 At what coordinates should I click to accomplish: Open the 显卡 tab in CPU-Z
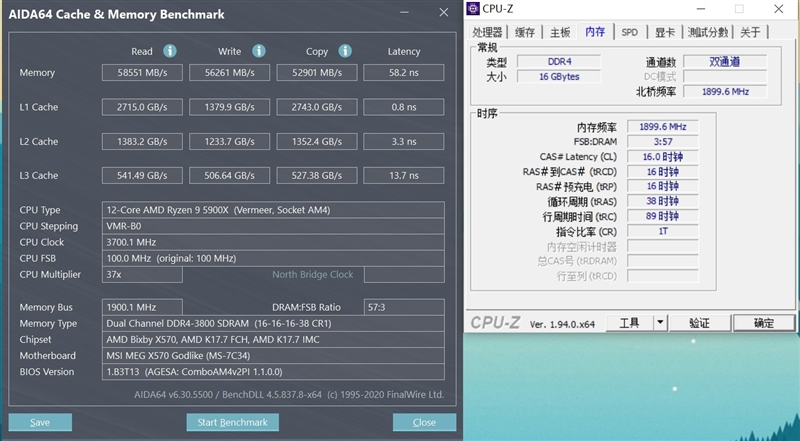click(665, 32)
